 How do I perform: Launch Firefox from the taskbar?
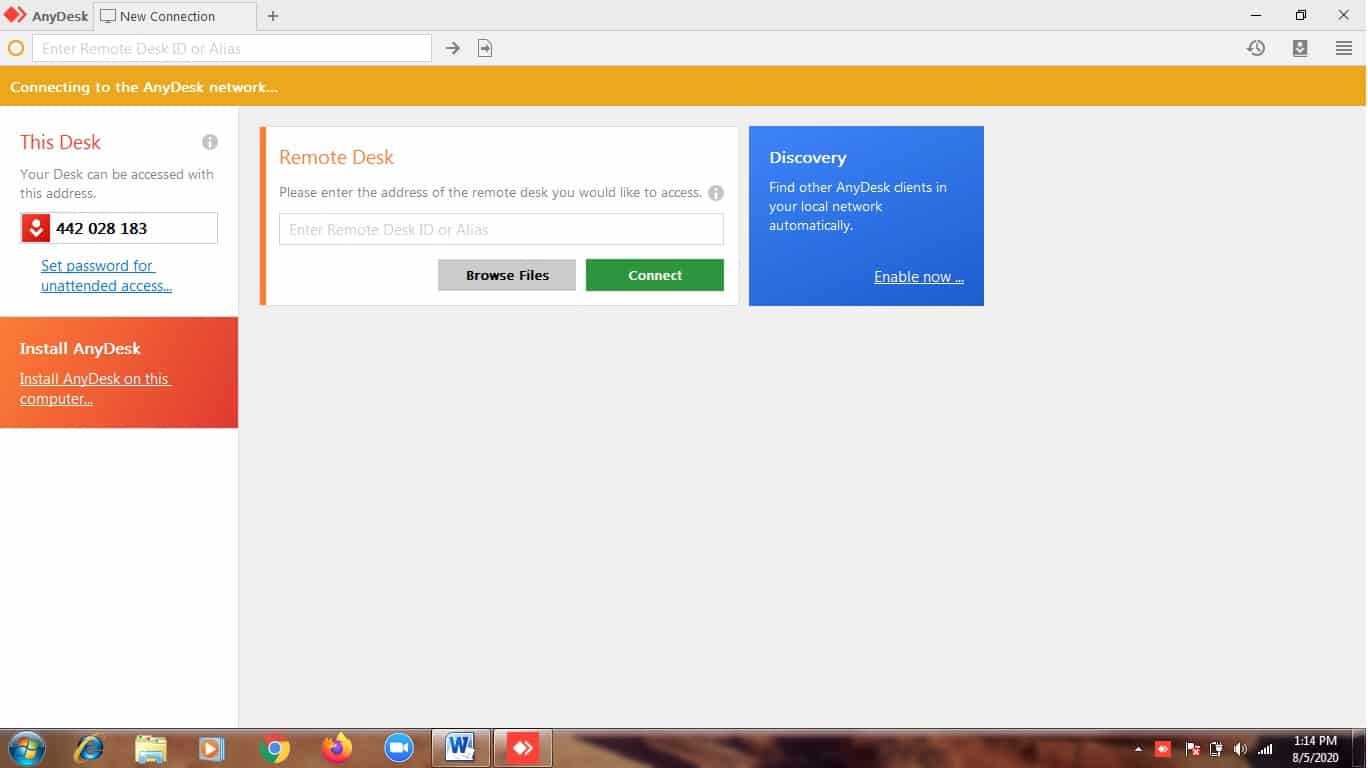coord(337,748)
